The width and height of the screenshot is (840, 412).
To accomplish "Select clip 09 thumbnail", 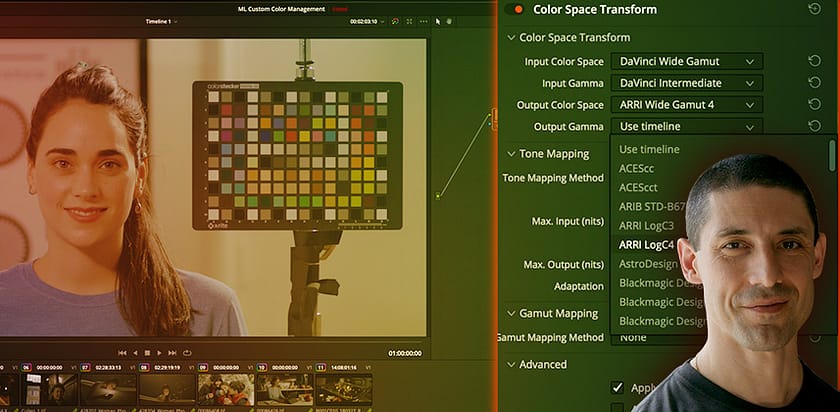I will pos(226,389).
